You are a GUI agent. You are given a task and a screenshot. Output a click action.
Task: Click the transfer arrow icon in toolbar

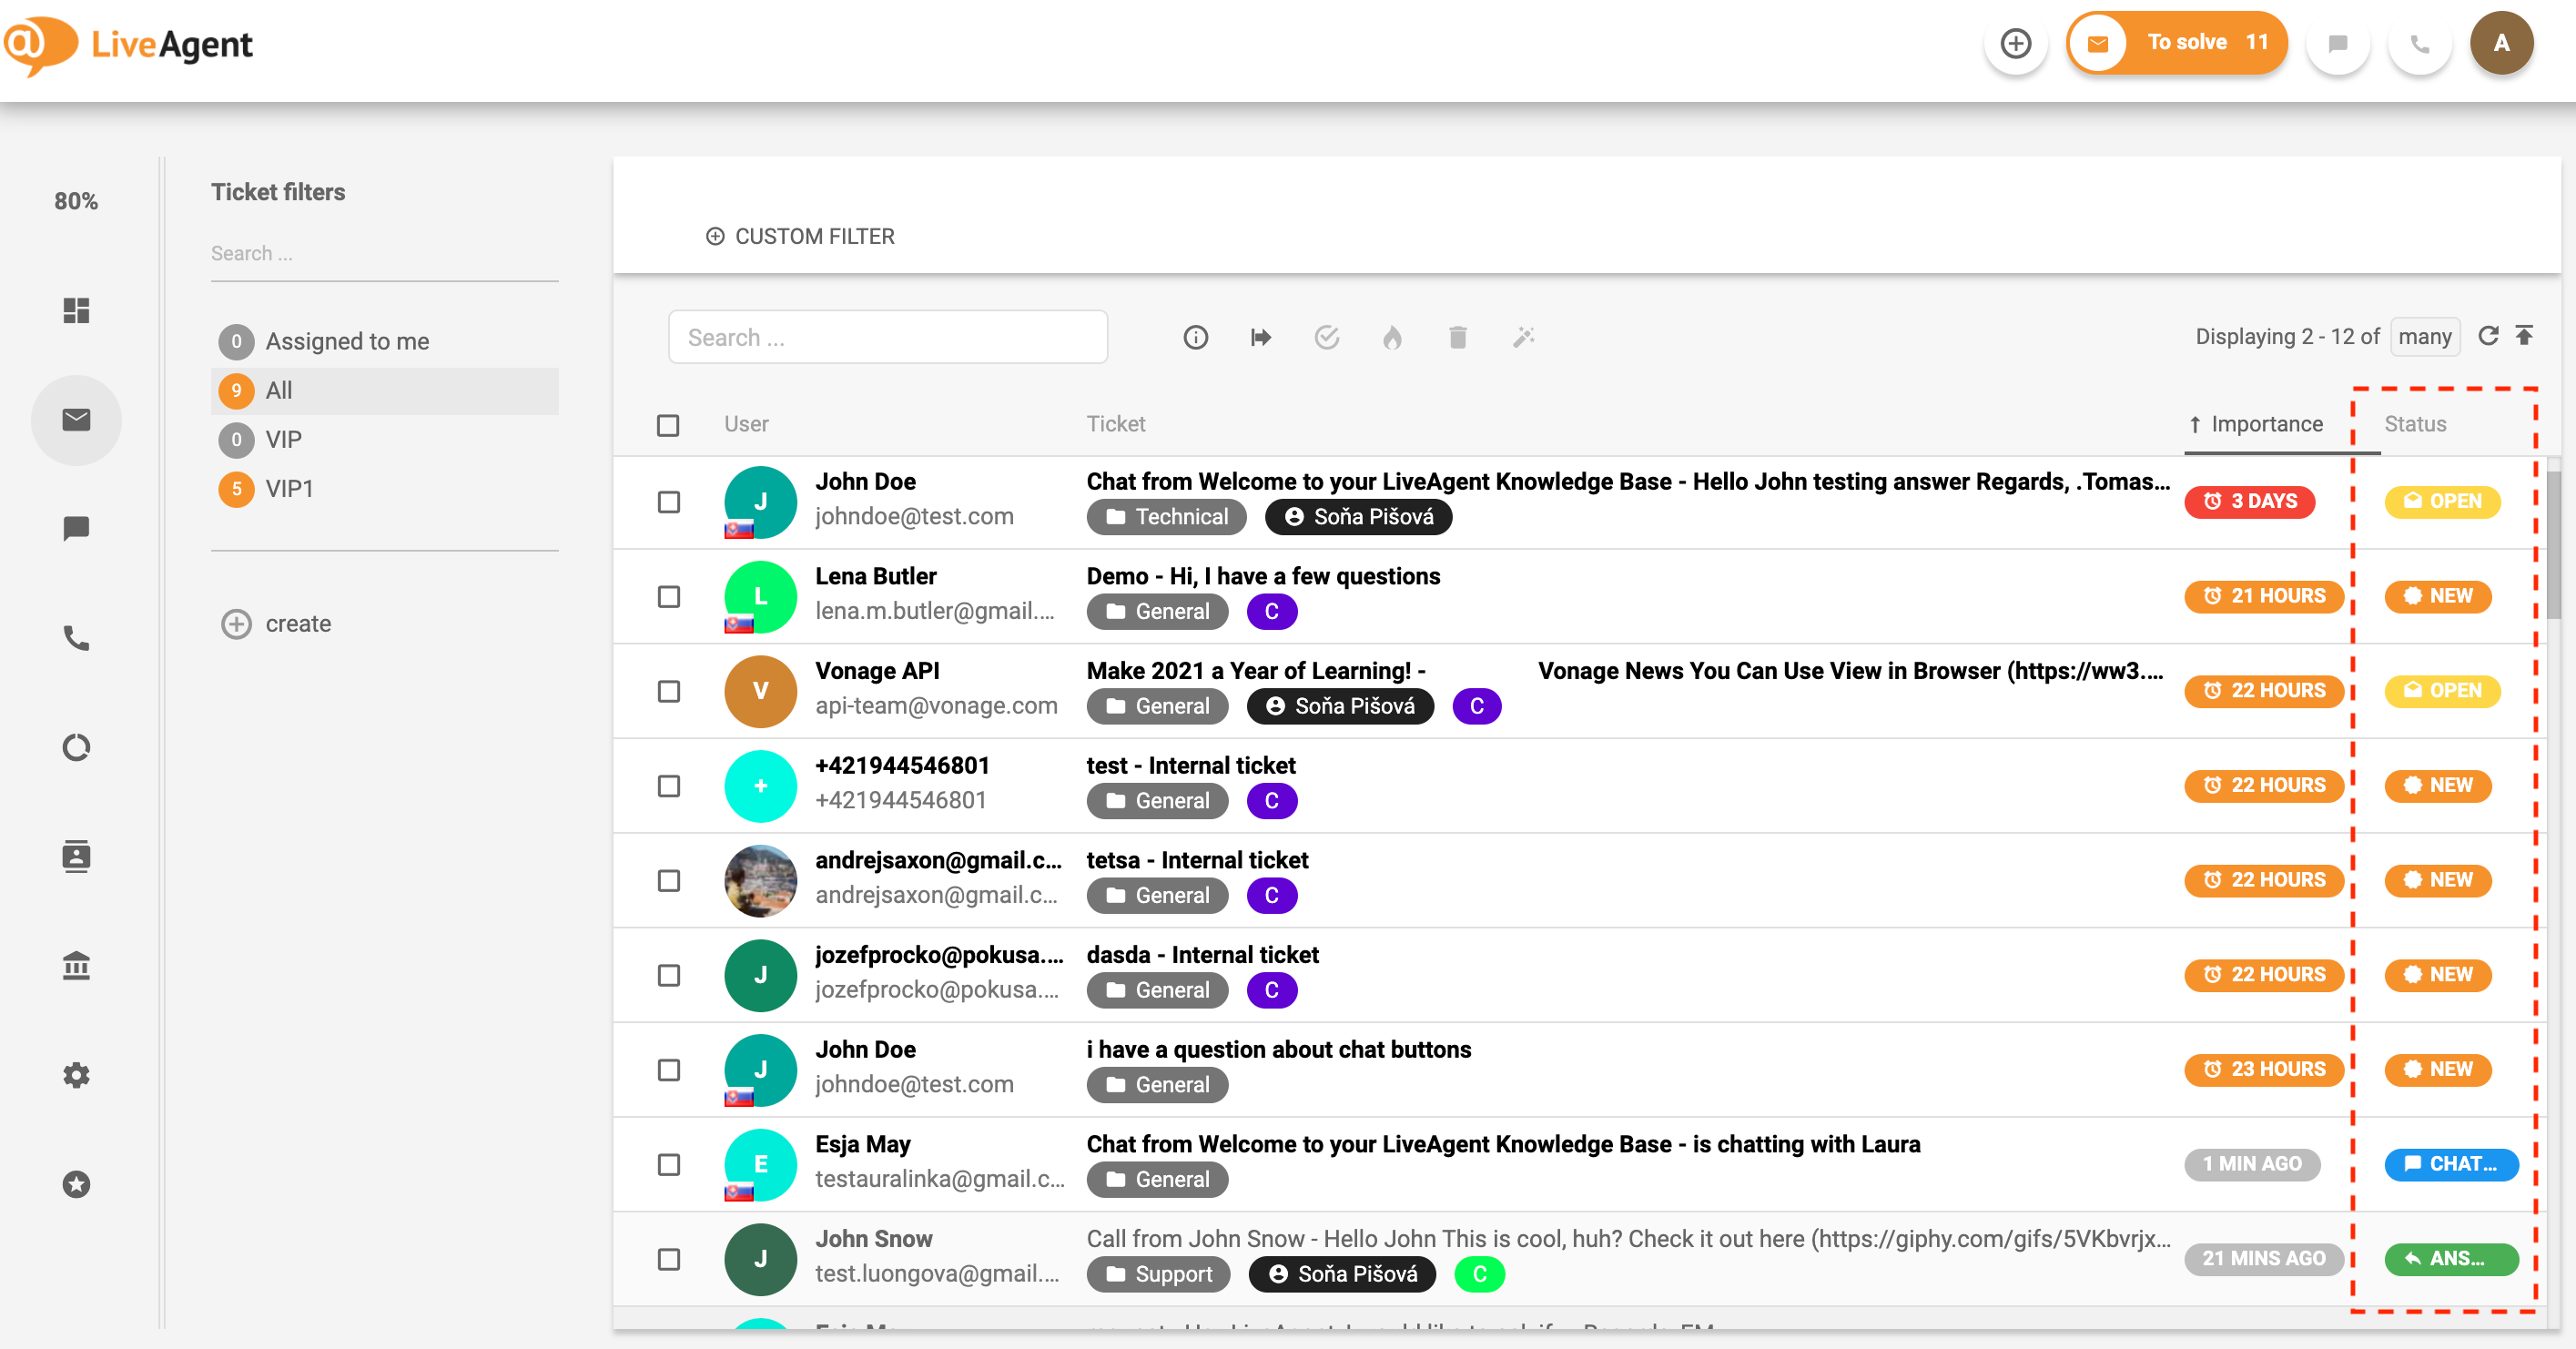click(1261, 338)
